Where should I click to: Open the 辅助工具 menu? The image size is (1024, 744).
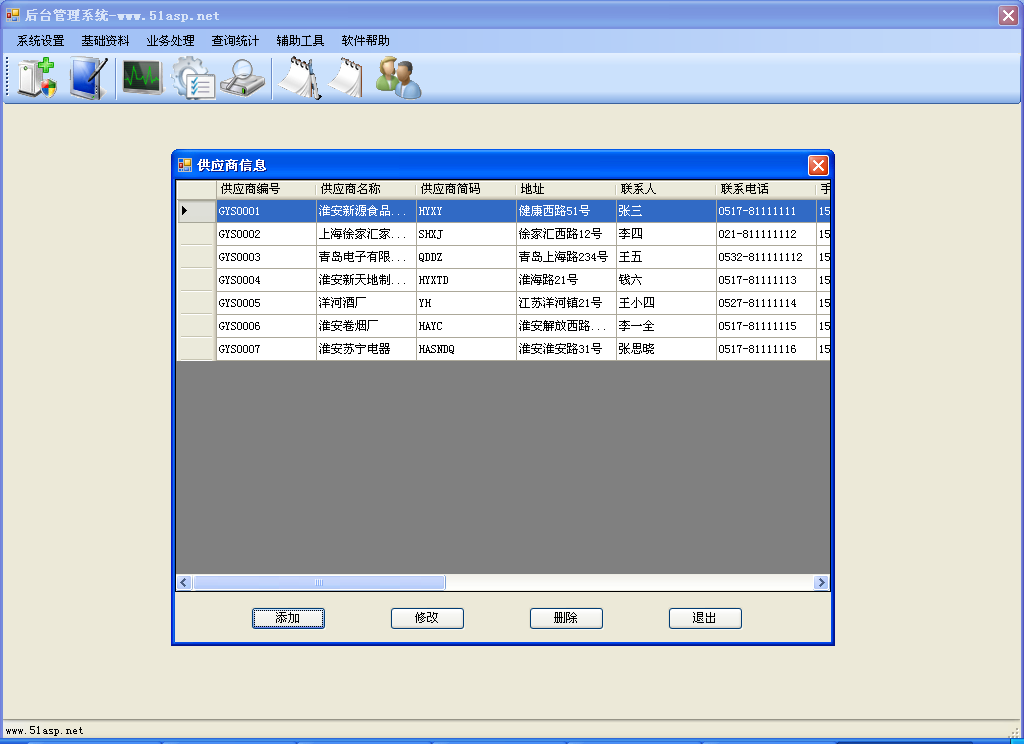pyautogui.click(x=300, y=40)
